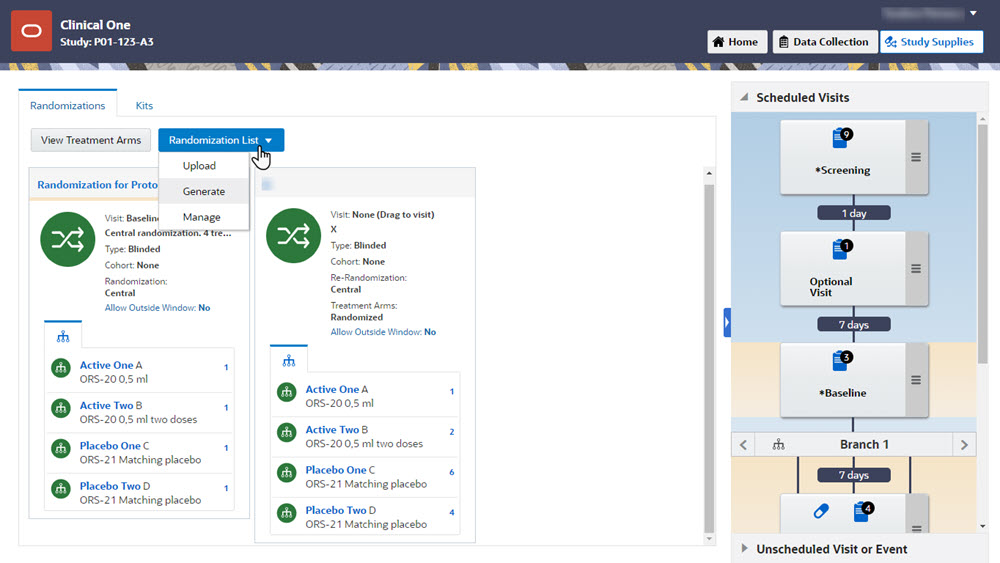Collapse the side panel with blue handle
Viewport: 1000px width, 563px height.
click(727, 323)
